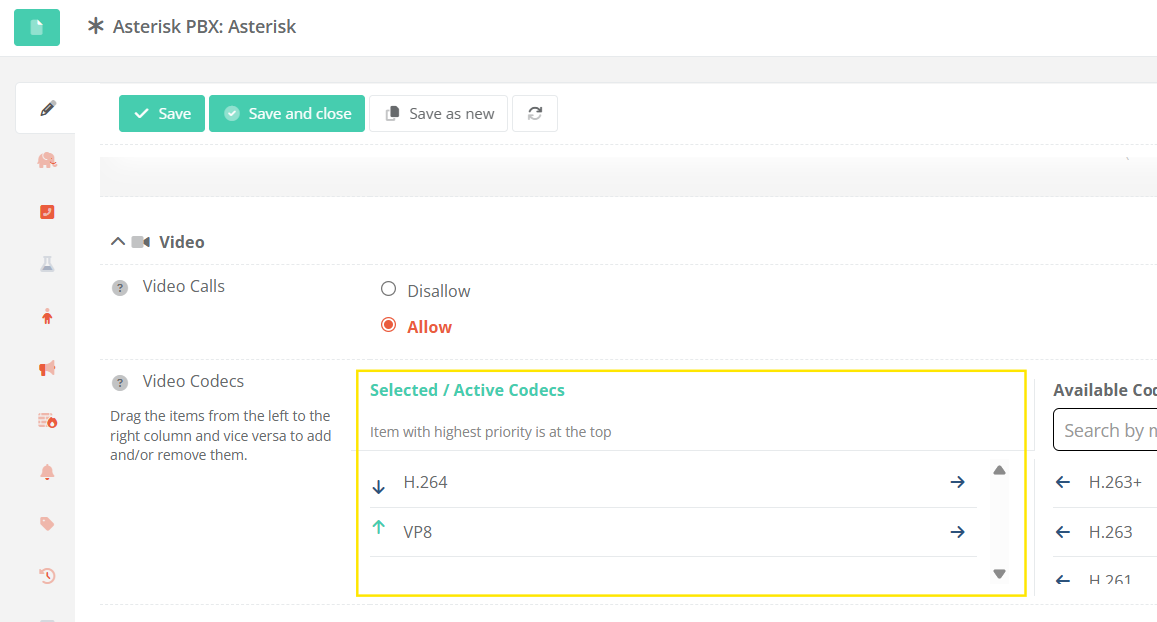Open the pencil edit tab in sidebar
The image size is (1157, 622).
click(x=47, y=108)
